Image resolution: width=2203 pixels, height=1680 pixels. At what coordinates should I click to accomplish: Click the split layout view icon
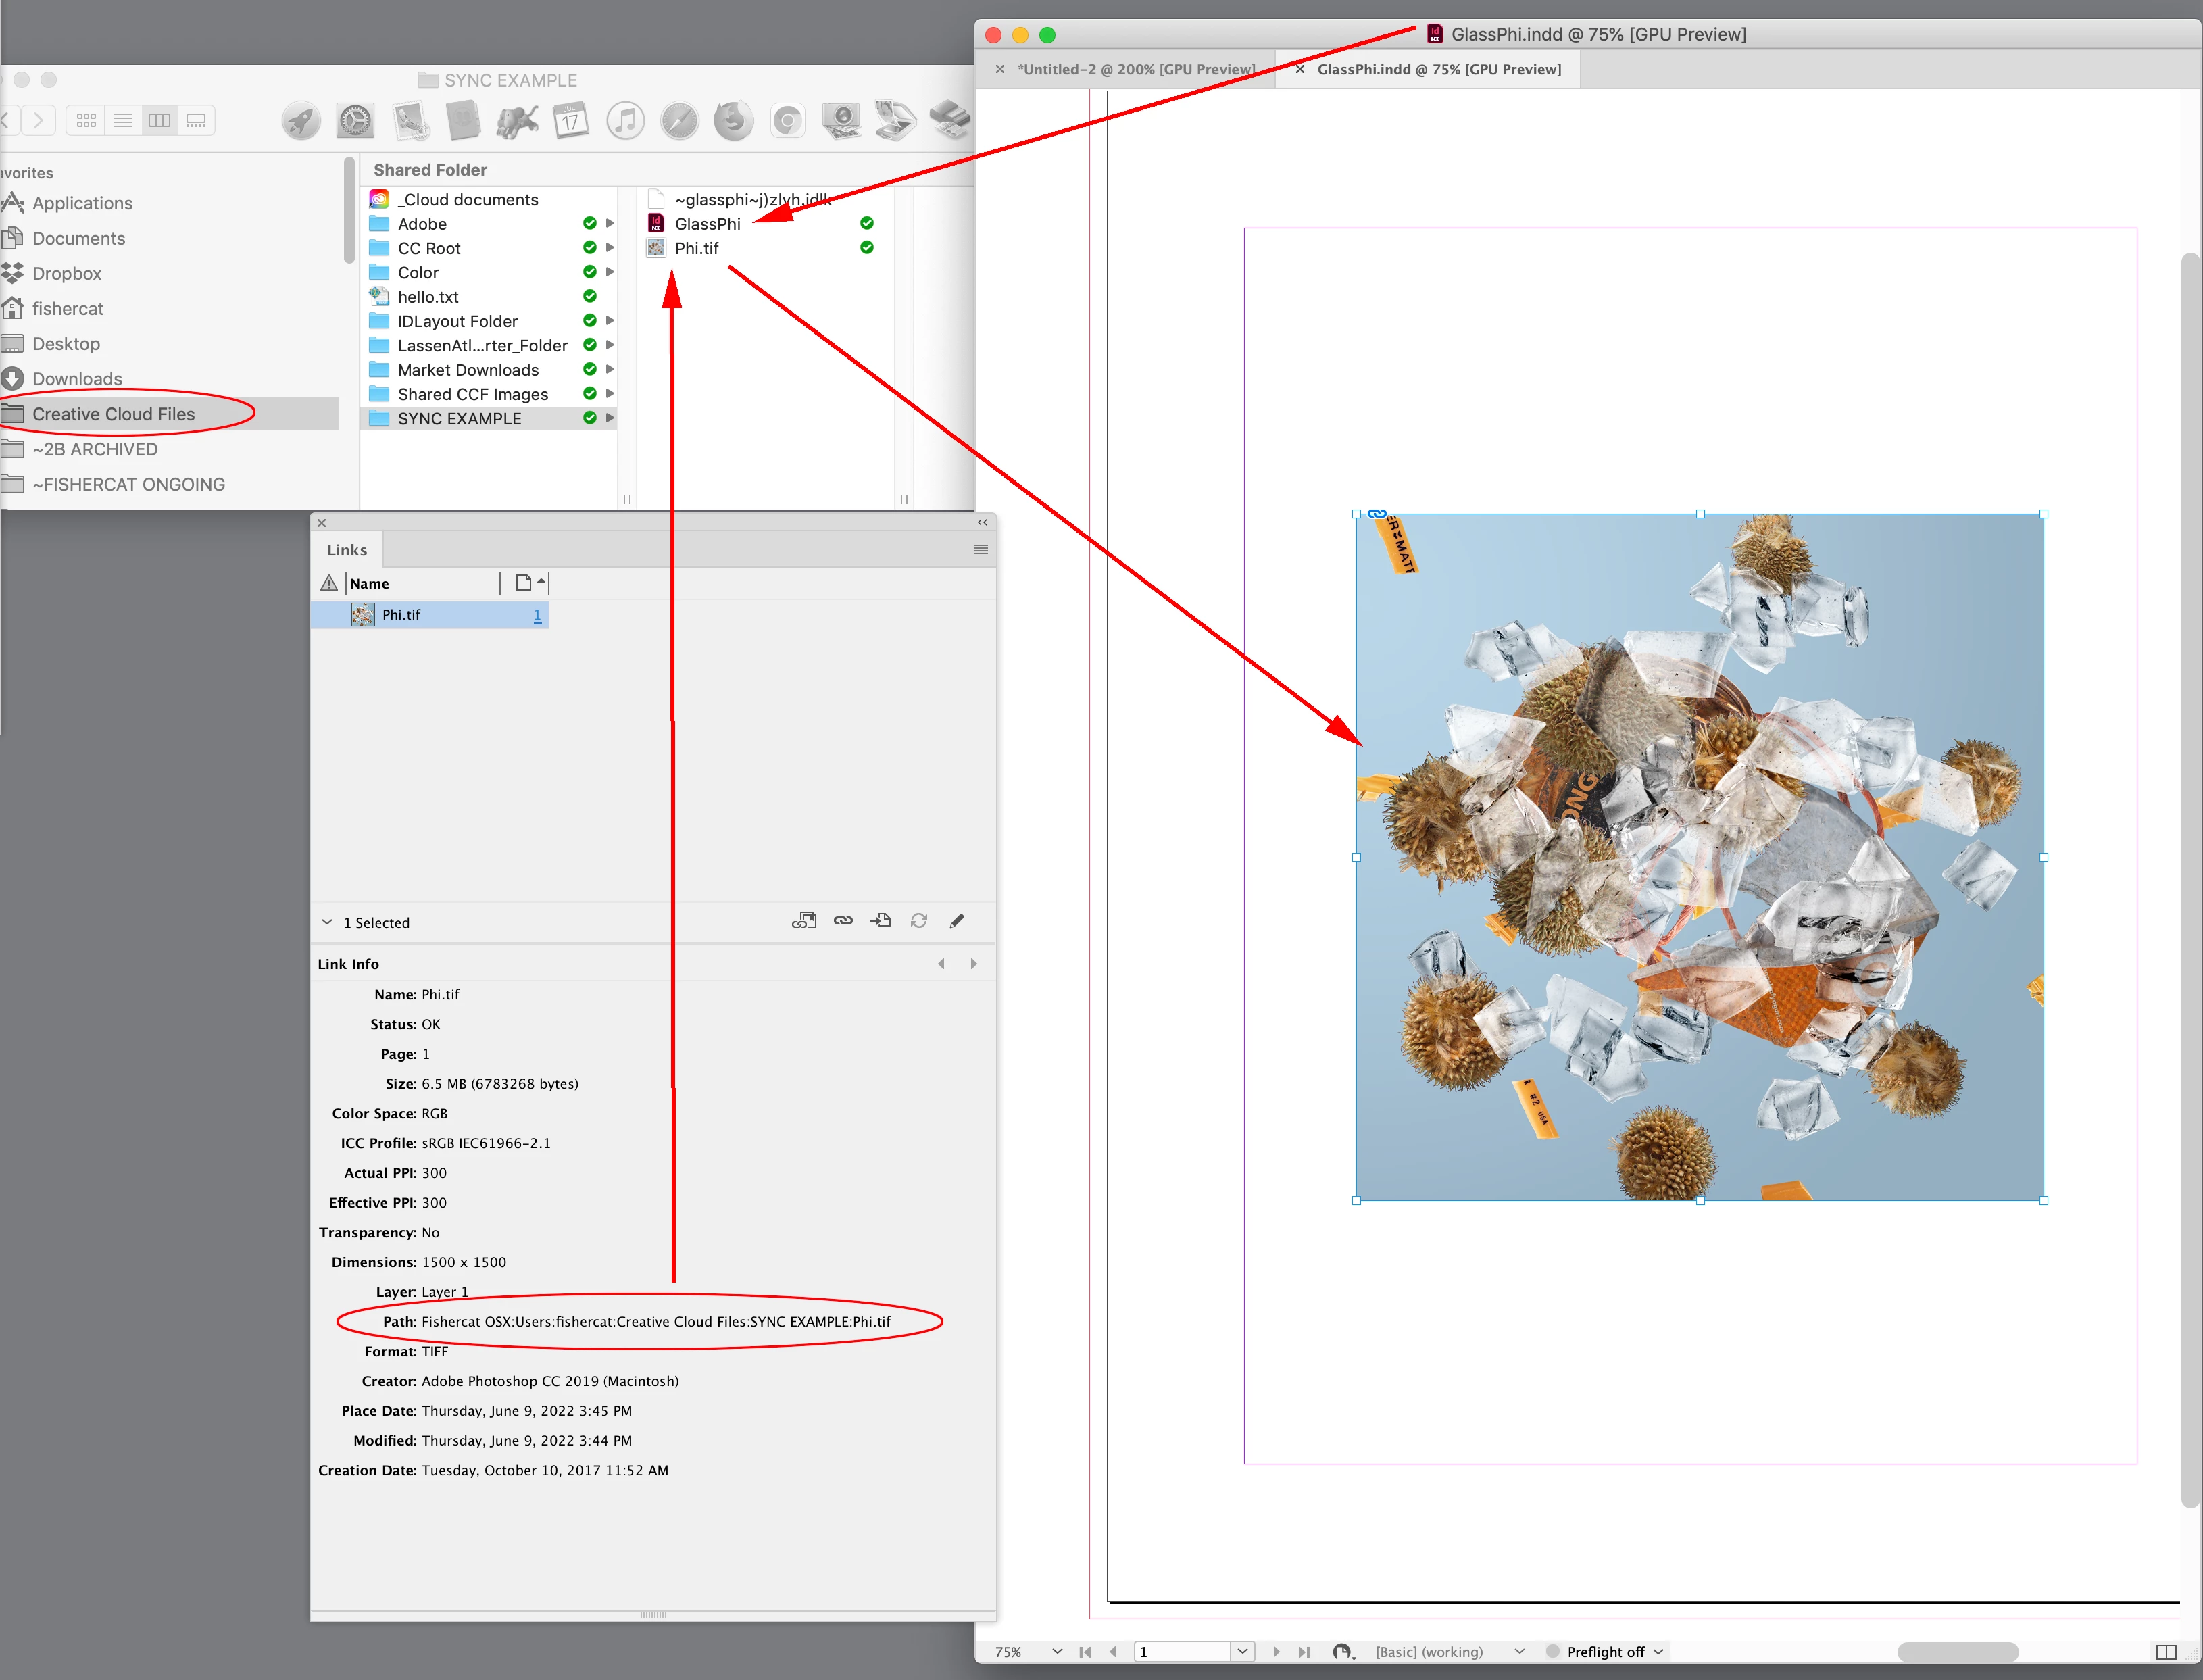coord(2167,1652)
